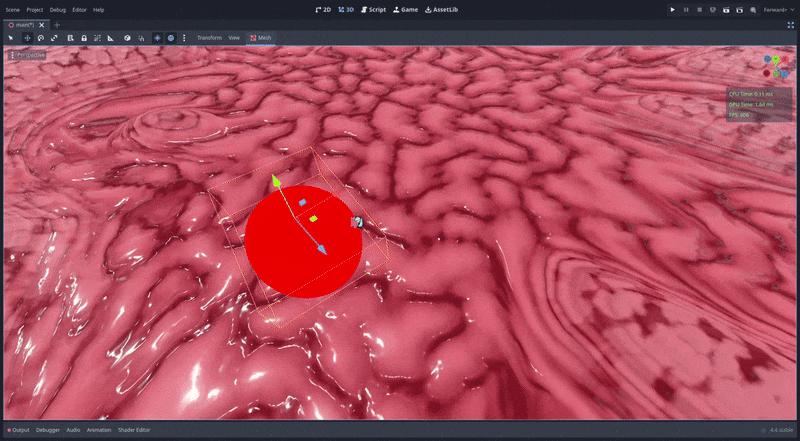Select the Rotate mode tool
800x441 pixels.
click(x=41, y=38)
